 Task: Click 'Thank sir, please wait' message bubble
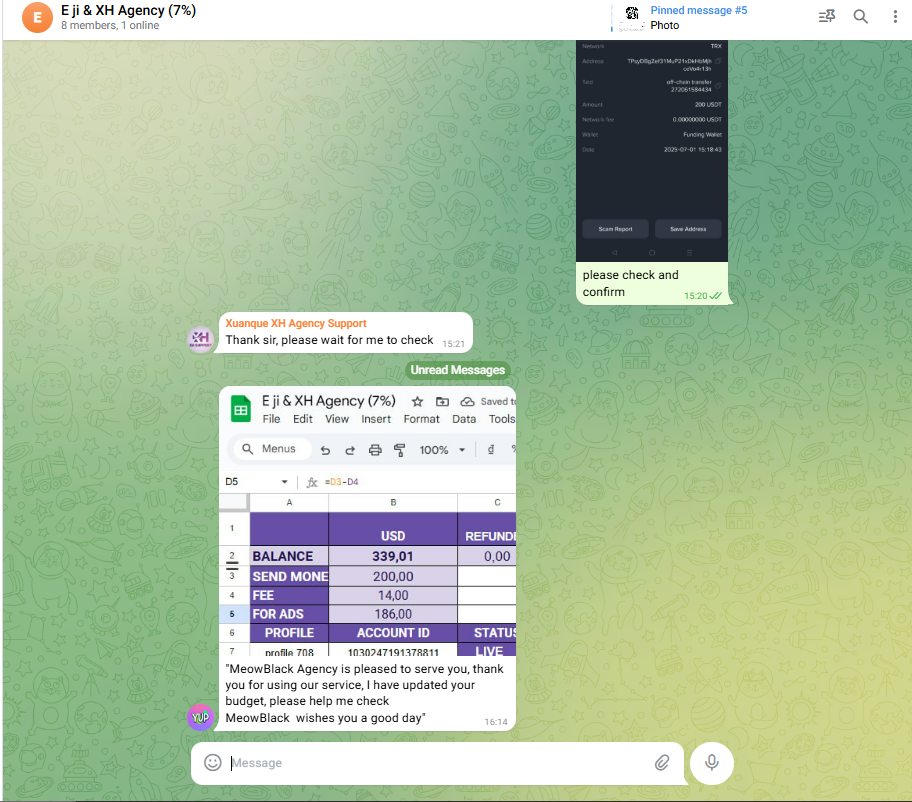329,340
